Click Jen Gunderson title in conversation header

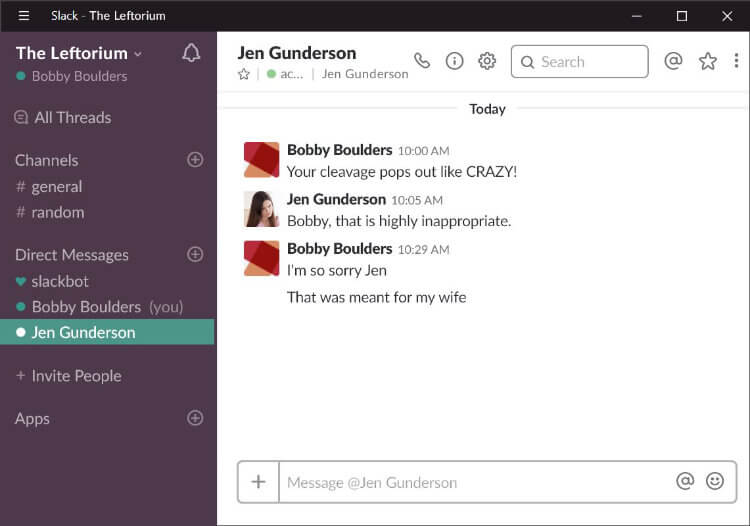point(297,53)
